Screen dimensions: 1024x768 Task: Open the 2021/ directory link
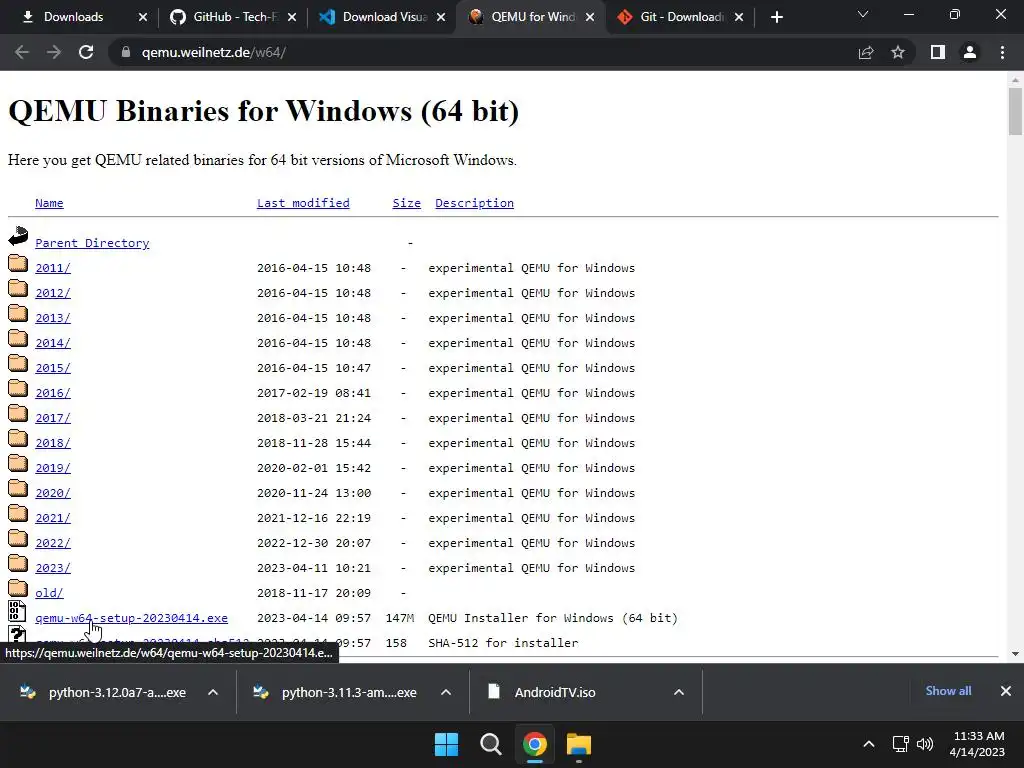click(x=53, y=518)
